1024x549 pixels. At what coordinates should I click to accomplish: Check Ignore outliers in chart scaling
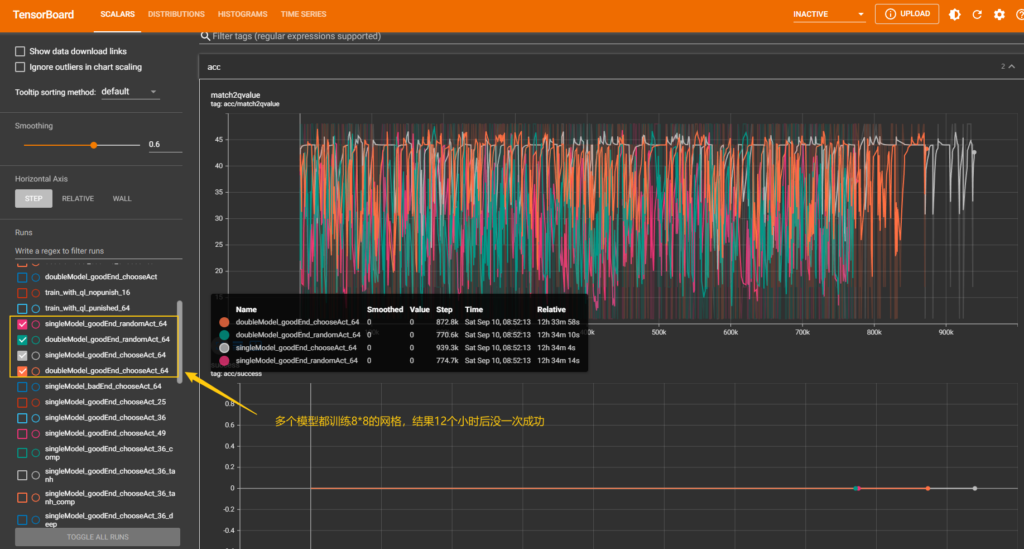20,67
